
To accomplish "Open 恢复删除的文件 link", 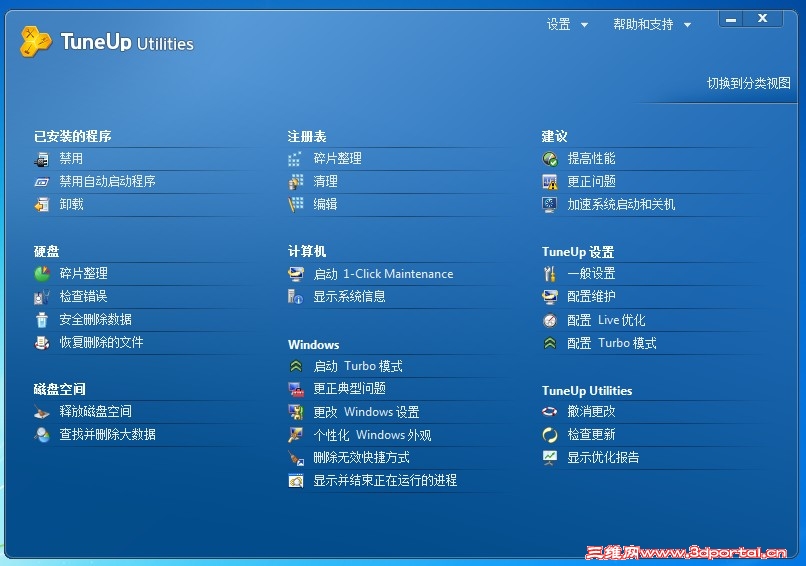I will point(101,342).
